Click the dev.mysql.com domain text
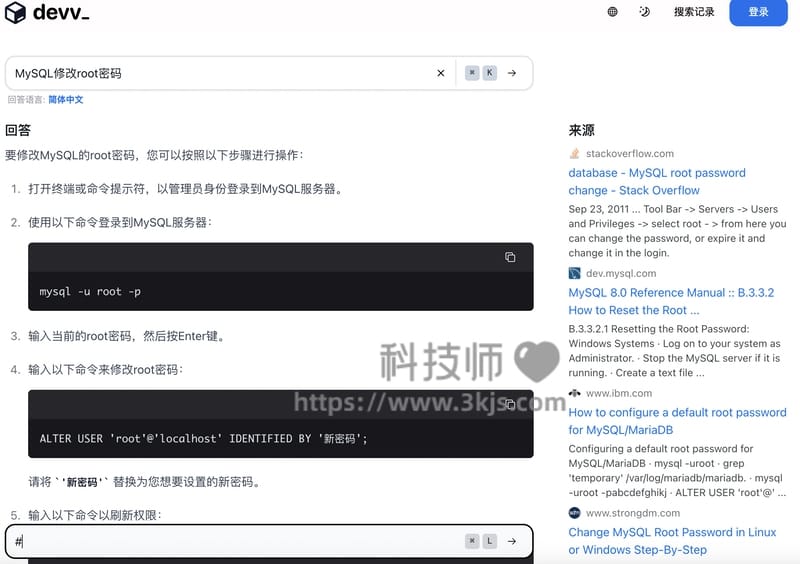This screenshot has width=800, height=564. pos(621,273)
